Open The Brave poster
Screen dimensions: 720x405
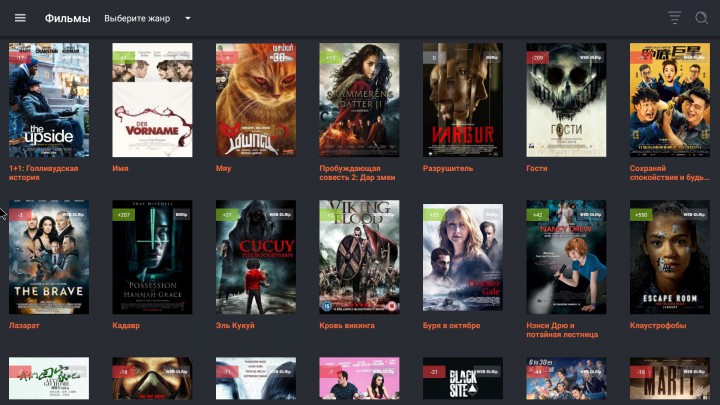coord(48,257)
